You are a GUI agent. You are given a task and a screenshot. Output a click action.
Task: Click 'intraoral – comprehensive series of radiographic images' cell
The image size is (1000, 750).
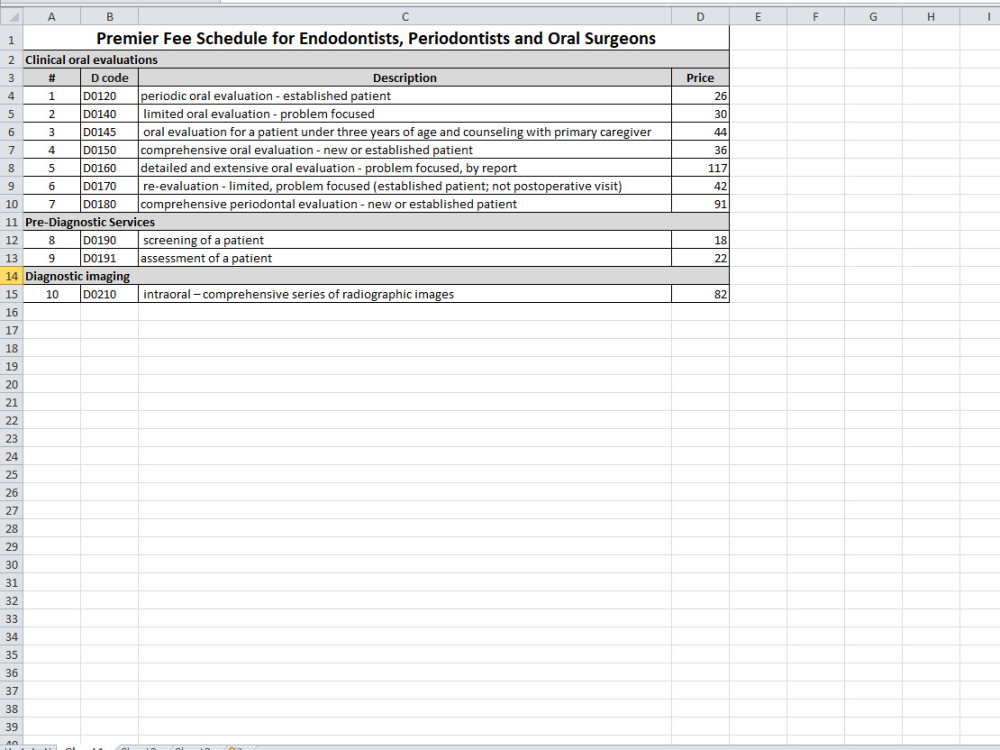(x=405, y=294)
